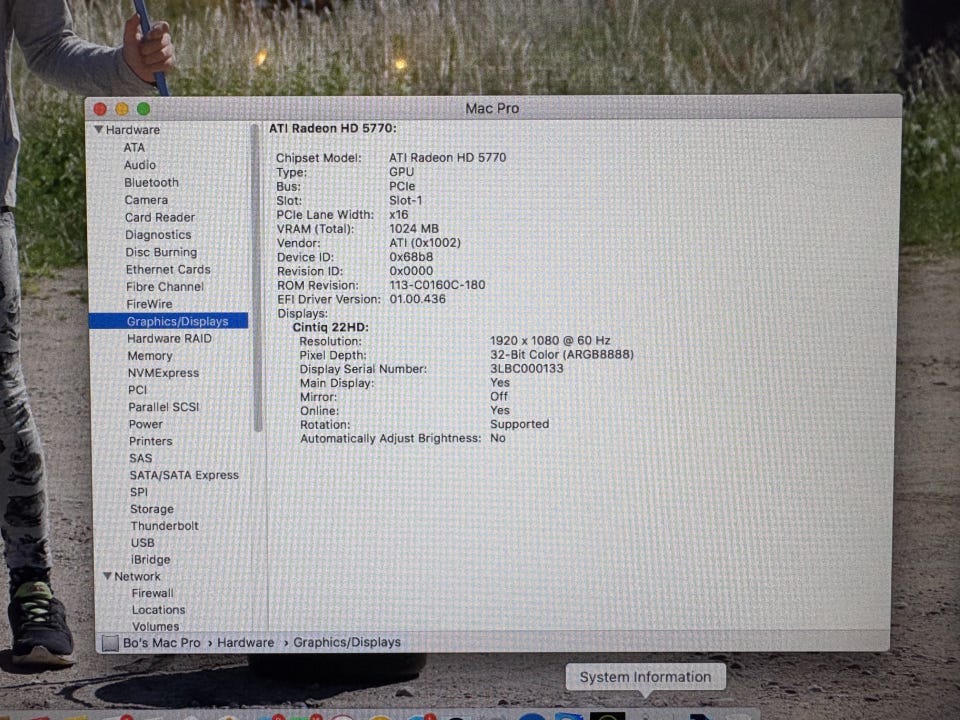Select Thunderbolt in the sidebar

[165, 526]
